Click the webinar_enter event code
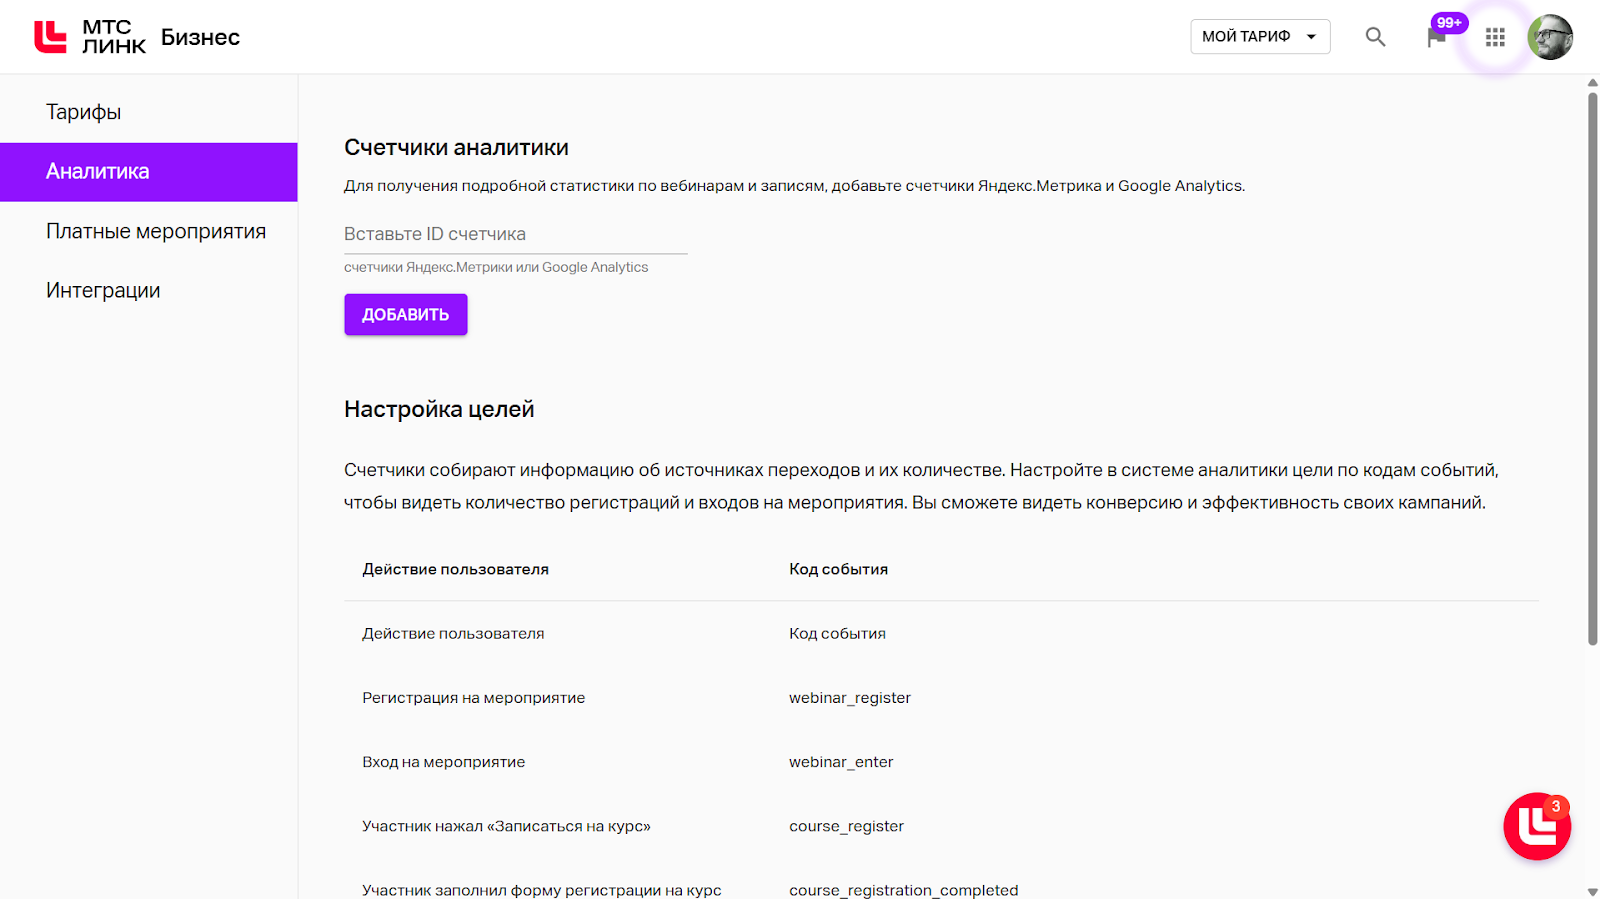 840,762
